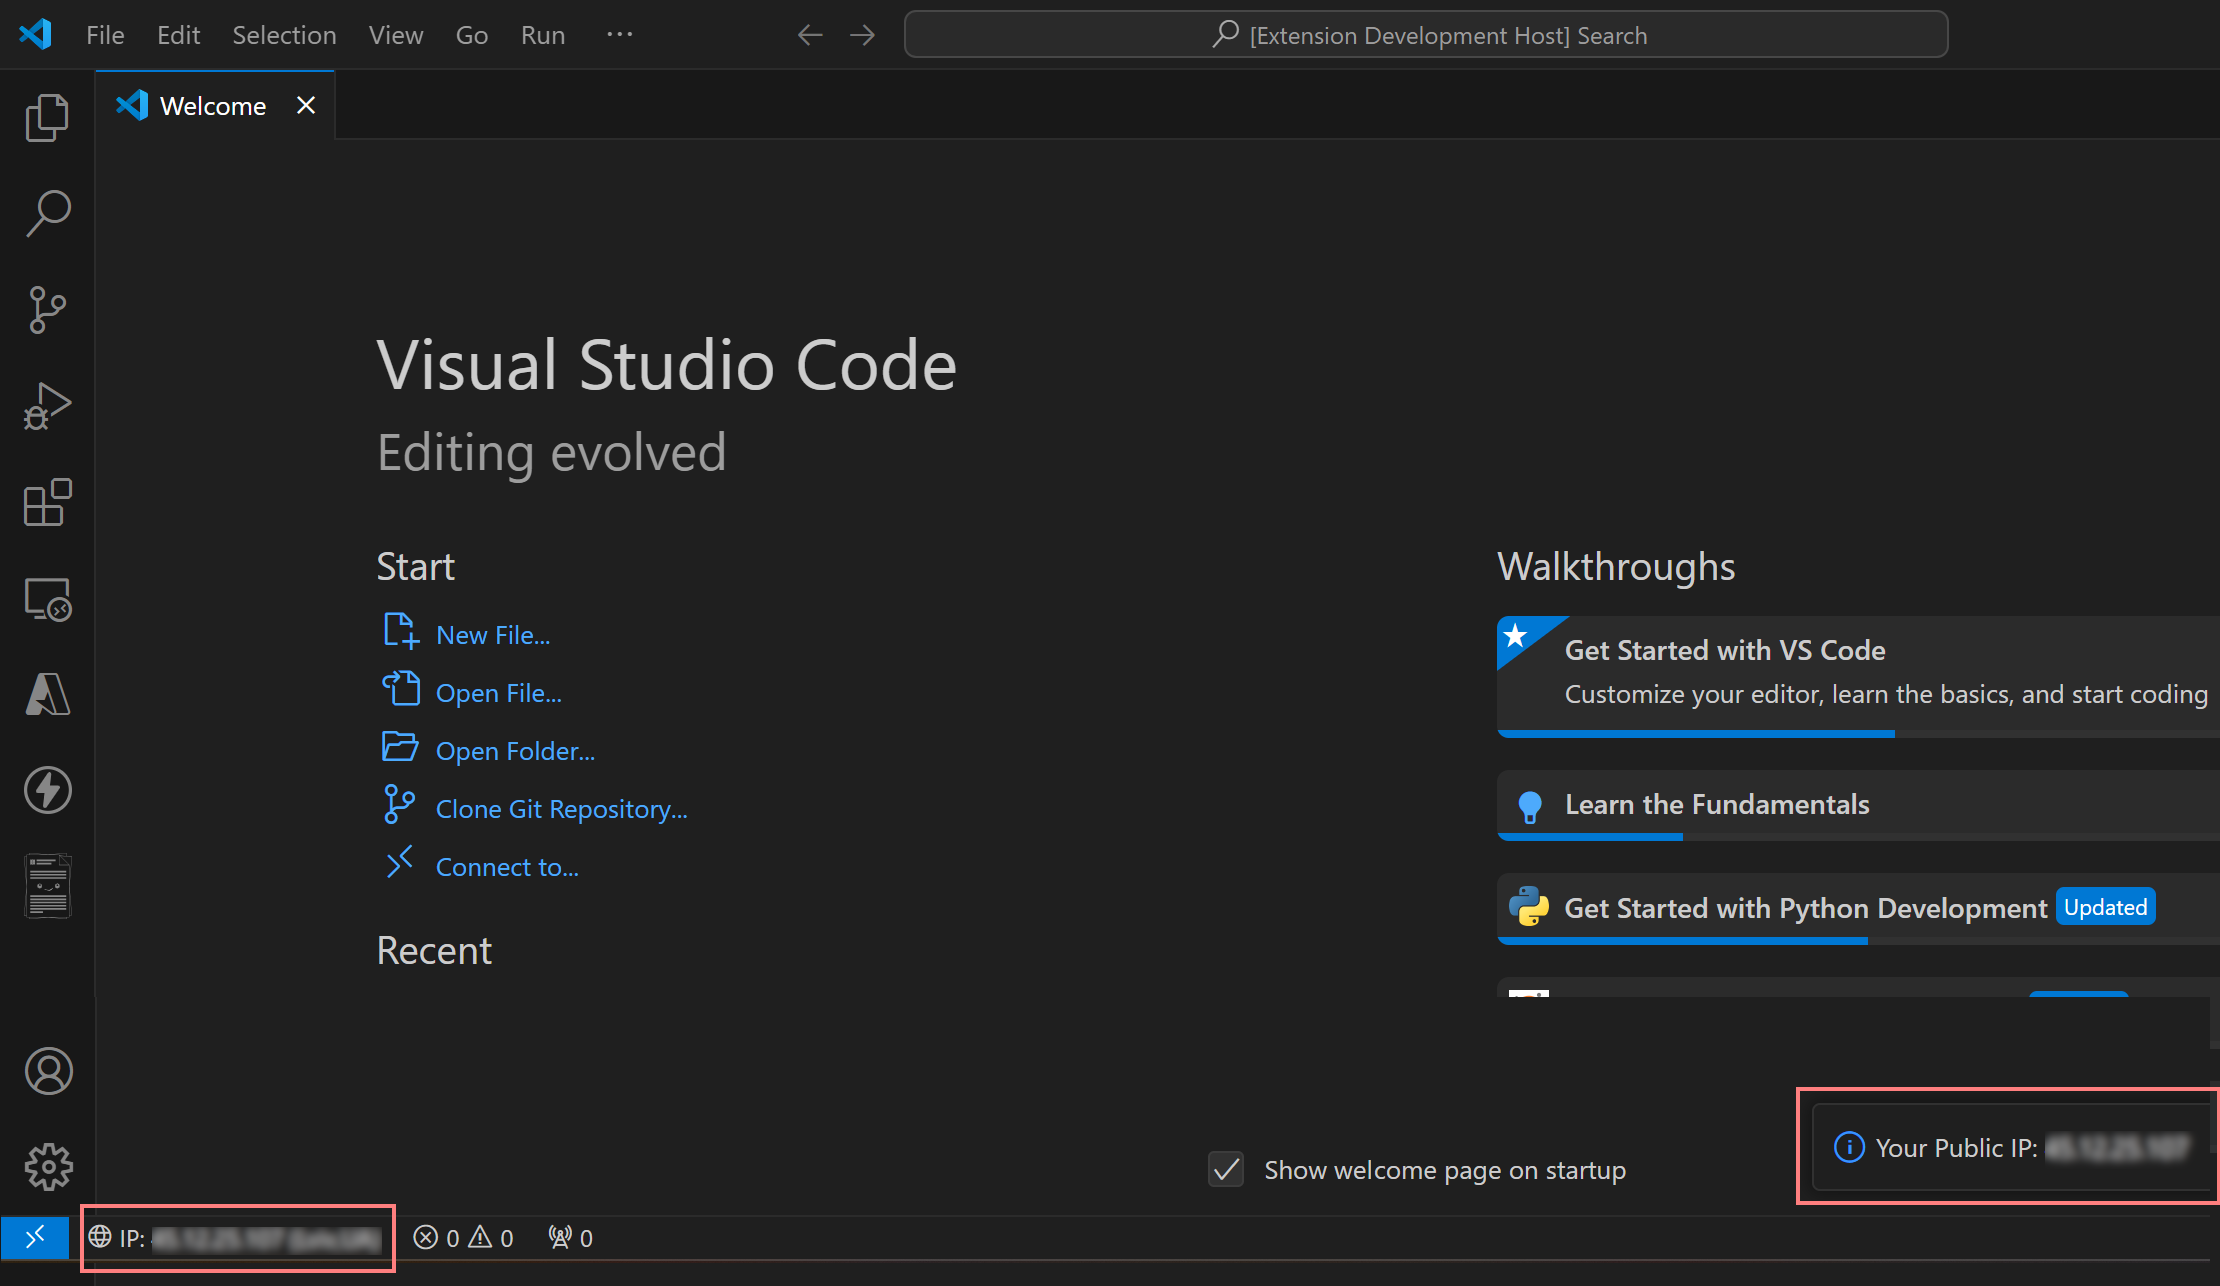Open the File menu
The height and width of the screenshot is (1286, 2220).
pos(104,34)
